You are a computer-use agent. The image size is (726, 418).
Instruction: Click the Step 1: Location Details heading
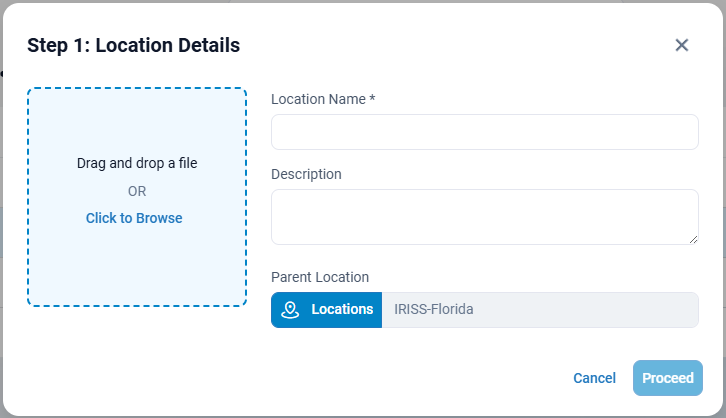[133, 45]
